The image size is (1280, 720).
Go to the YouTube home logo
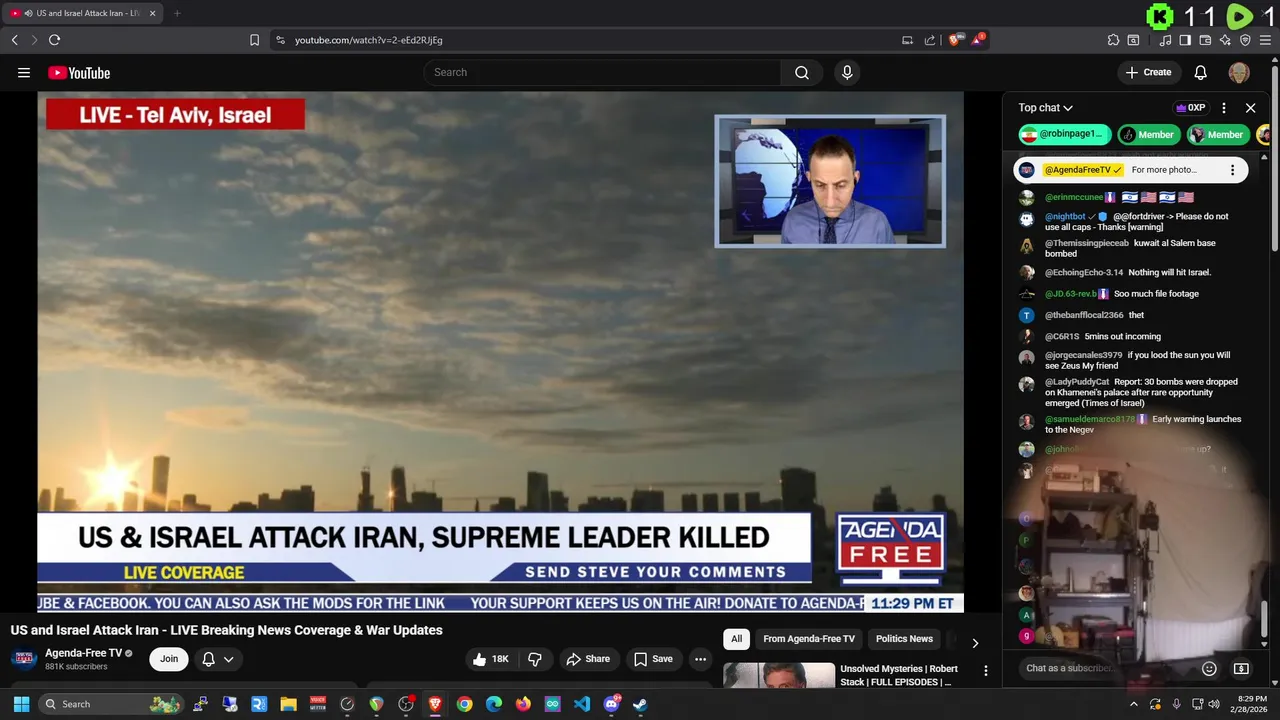pos(79,72)
